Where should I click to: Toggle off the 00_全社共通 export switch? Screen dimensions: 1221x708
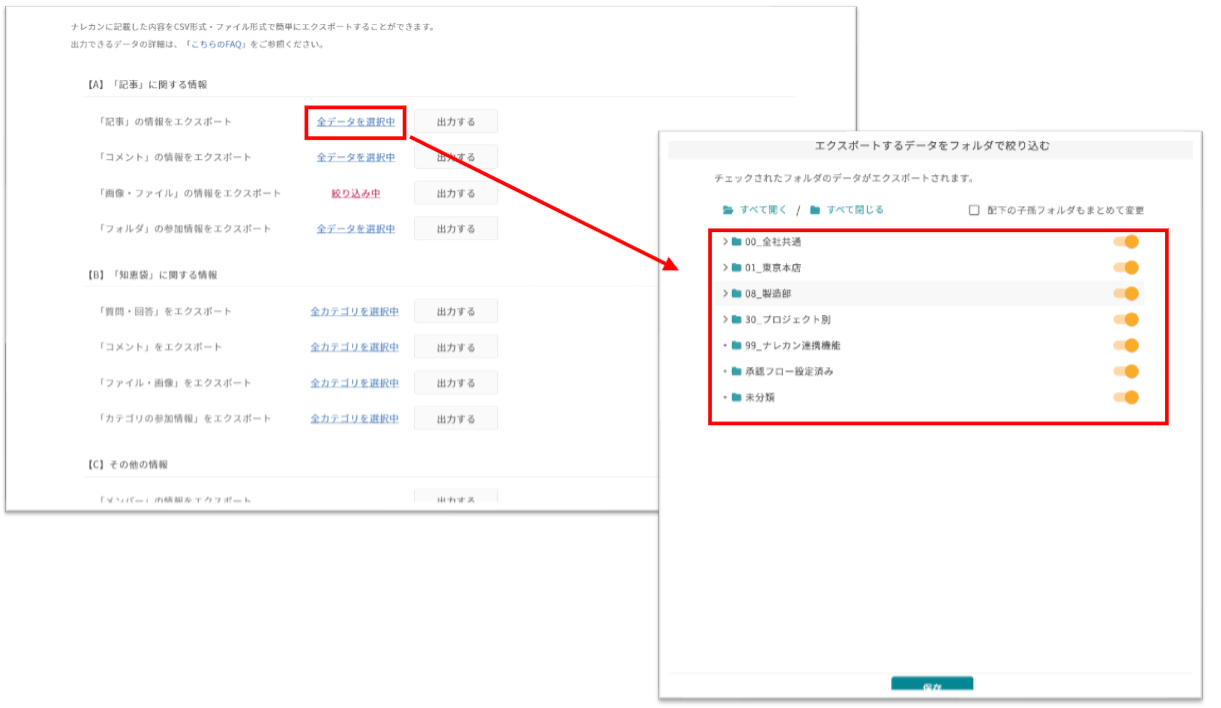click(x=1126, y=242)
